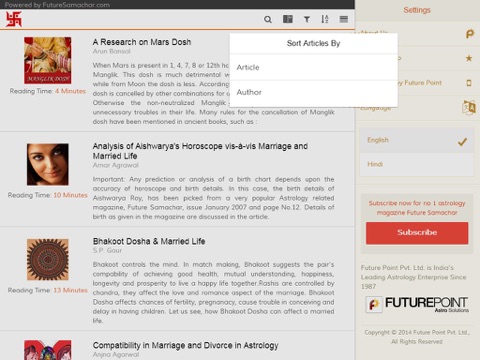
Task: Click the language translate icon
Action: click(469, 107)
